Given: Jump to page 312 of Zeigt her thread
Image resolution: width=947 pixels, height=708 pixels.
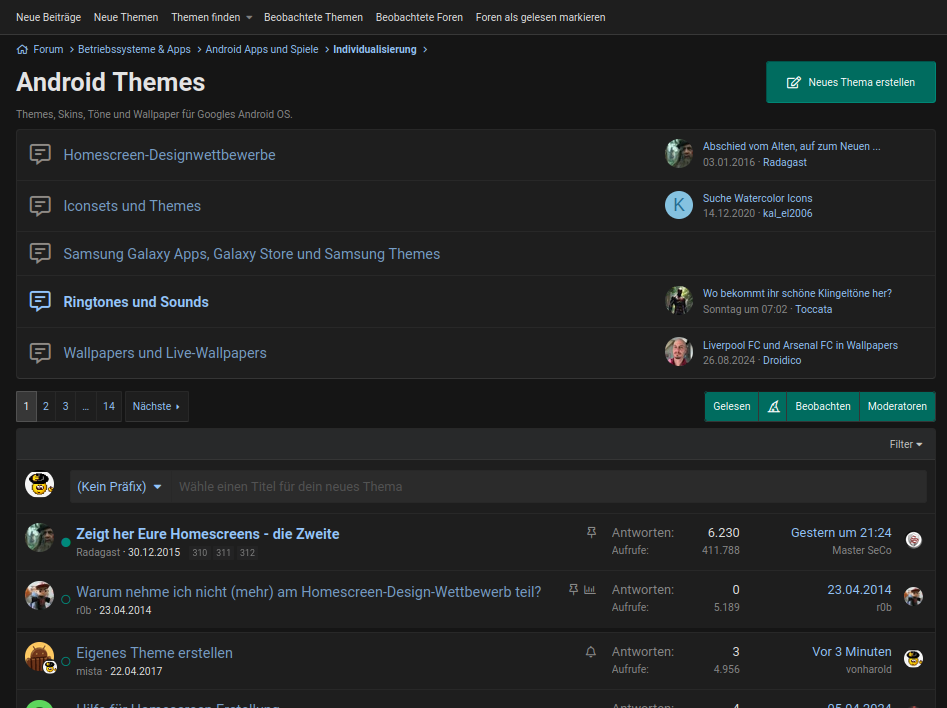Looking at the screenshot, I should coord(247,553).
